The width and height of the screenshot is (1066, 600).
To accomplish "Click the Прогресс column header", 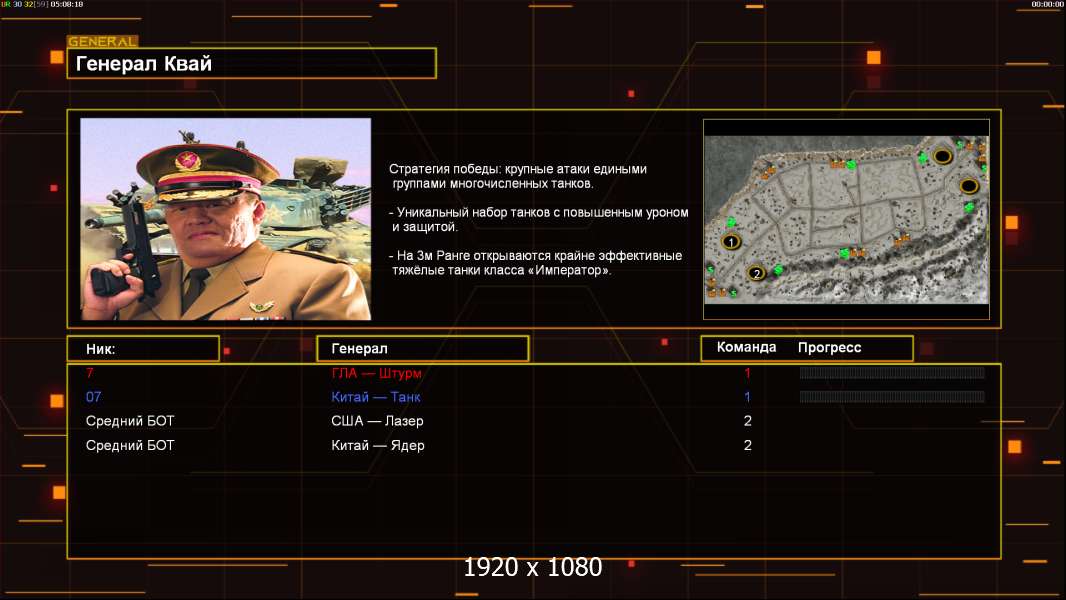I will tap(829, 347).
